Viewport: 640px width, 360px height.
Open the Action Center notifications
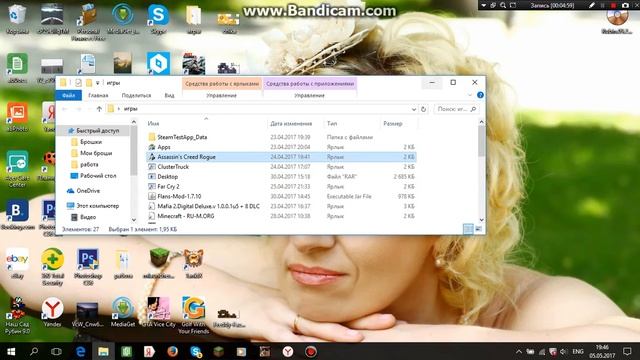(627, 351)
